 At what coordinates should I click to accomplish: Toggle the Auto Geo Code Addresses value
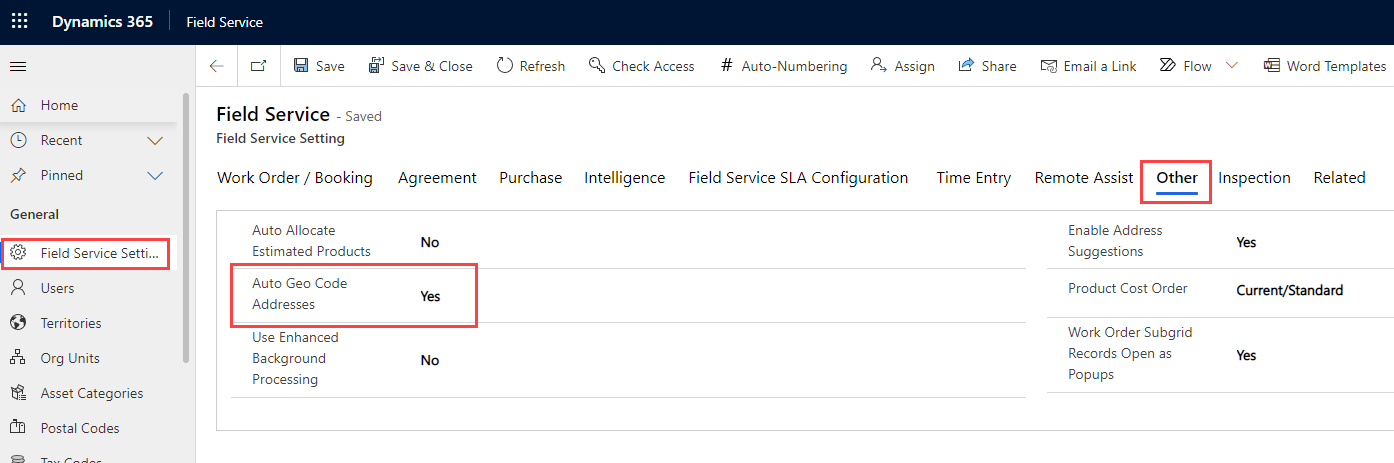pyautogui.click(x=430, y=296)
